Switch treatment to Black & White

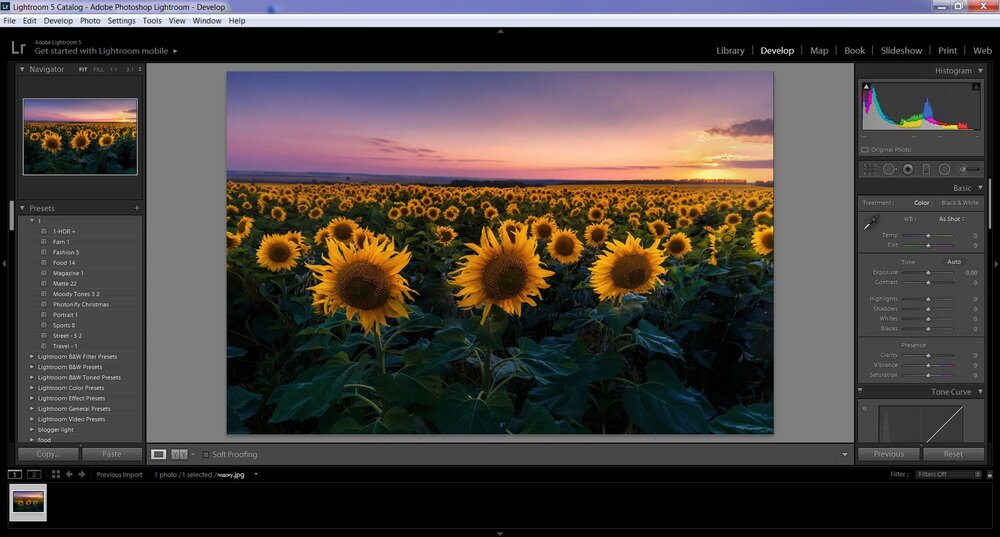(959, 203)
